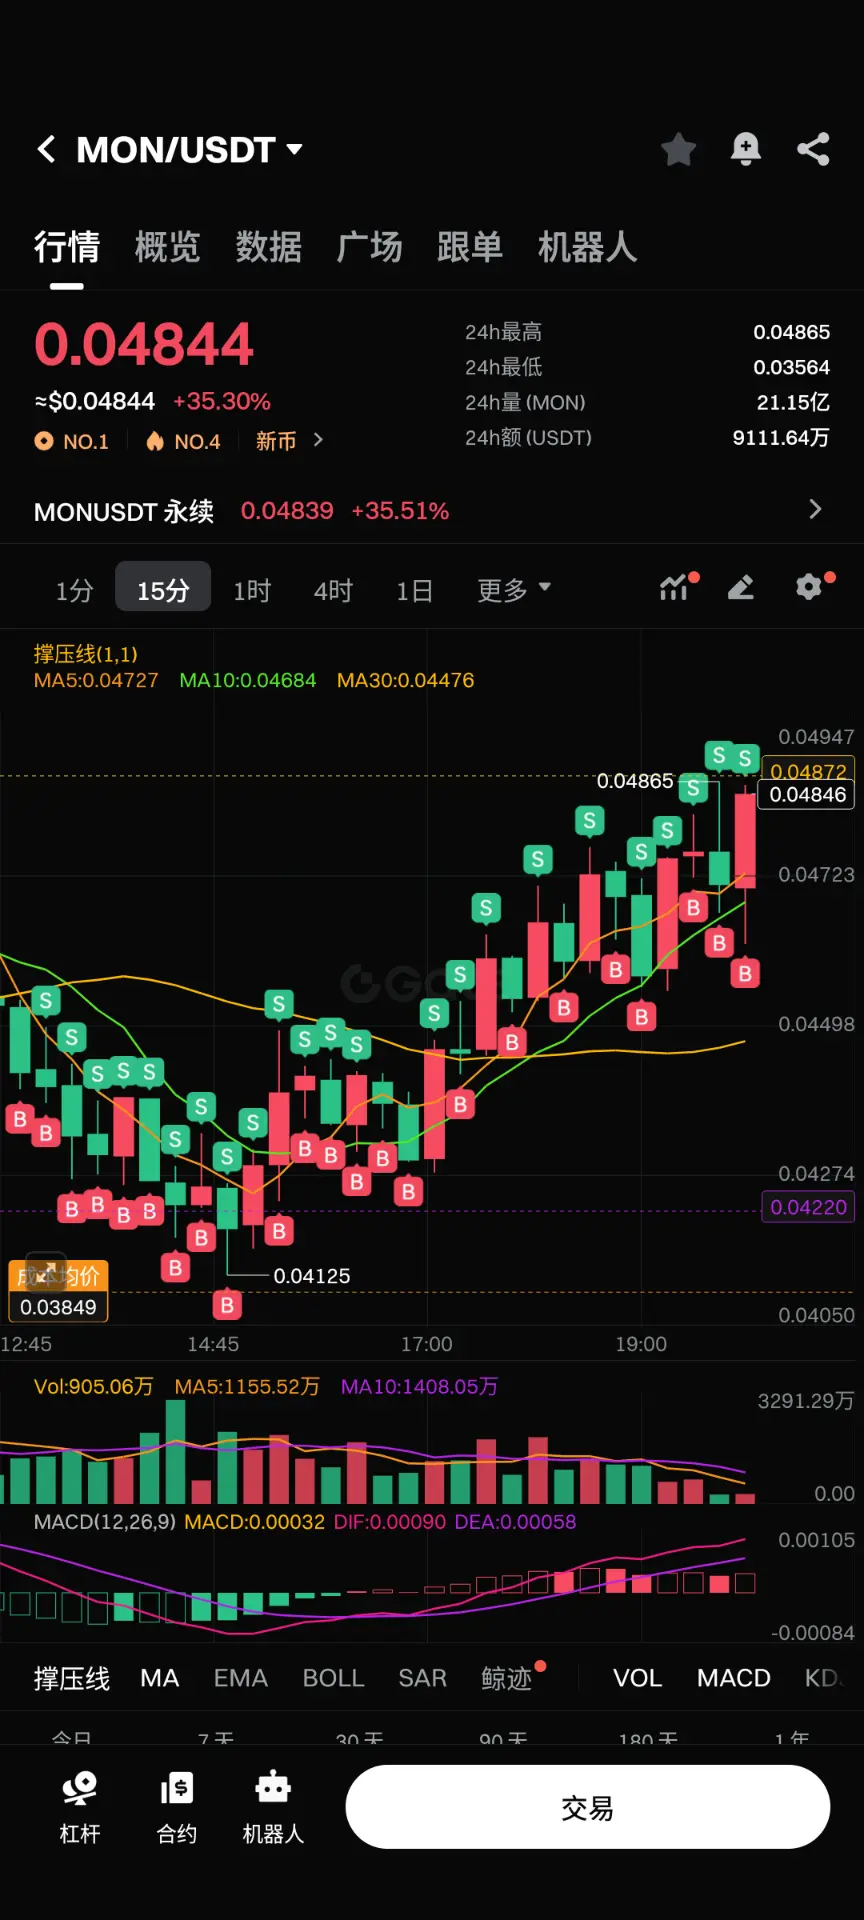Tap the +35.30% change percentage
Viewport: 864px width, 1920px height.
click(x=222, y=401)
